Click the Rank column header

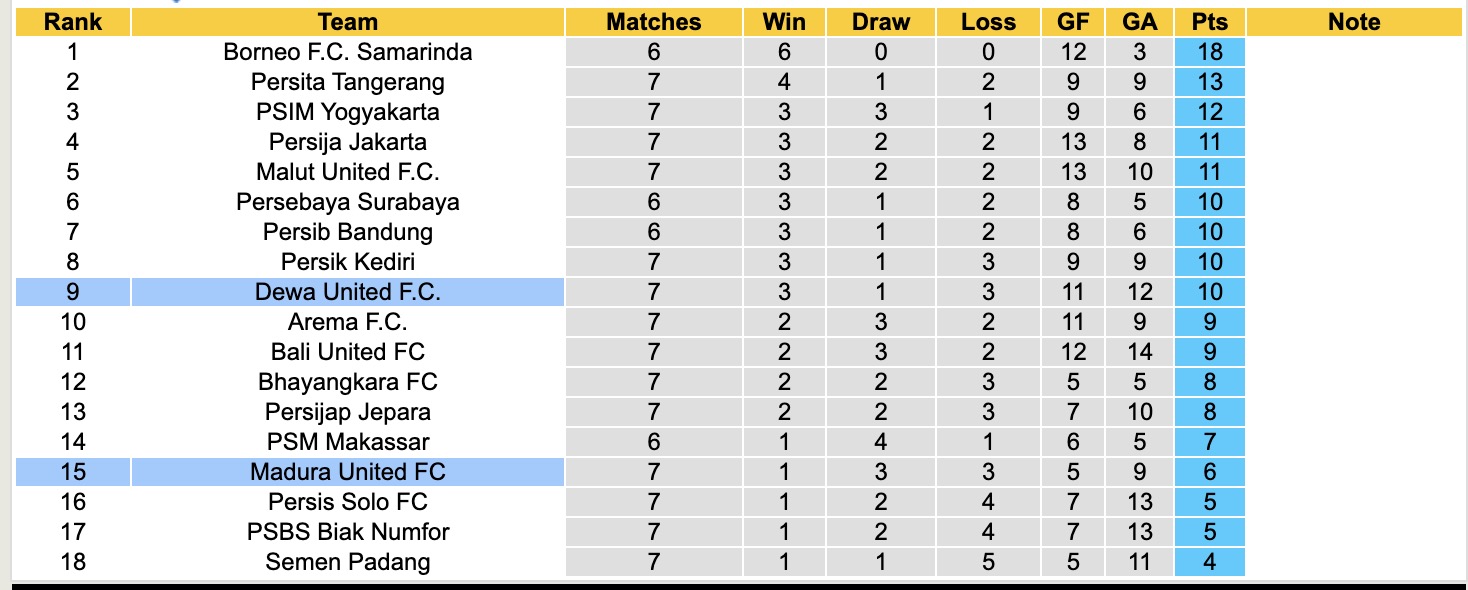[73, 22]
